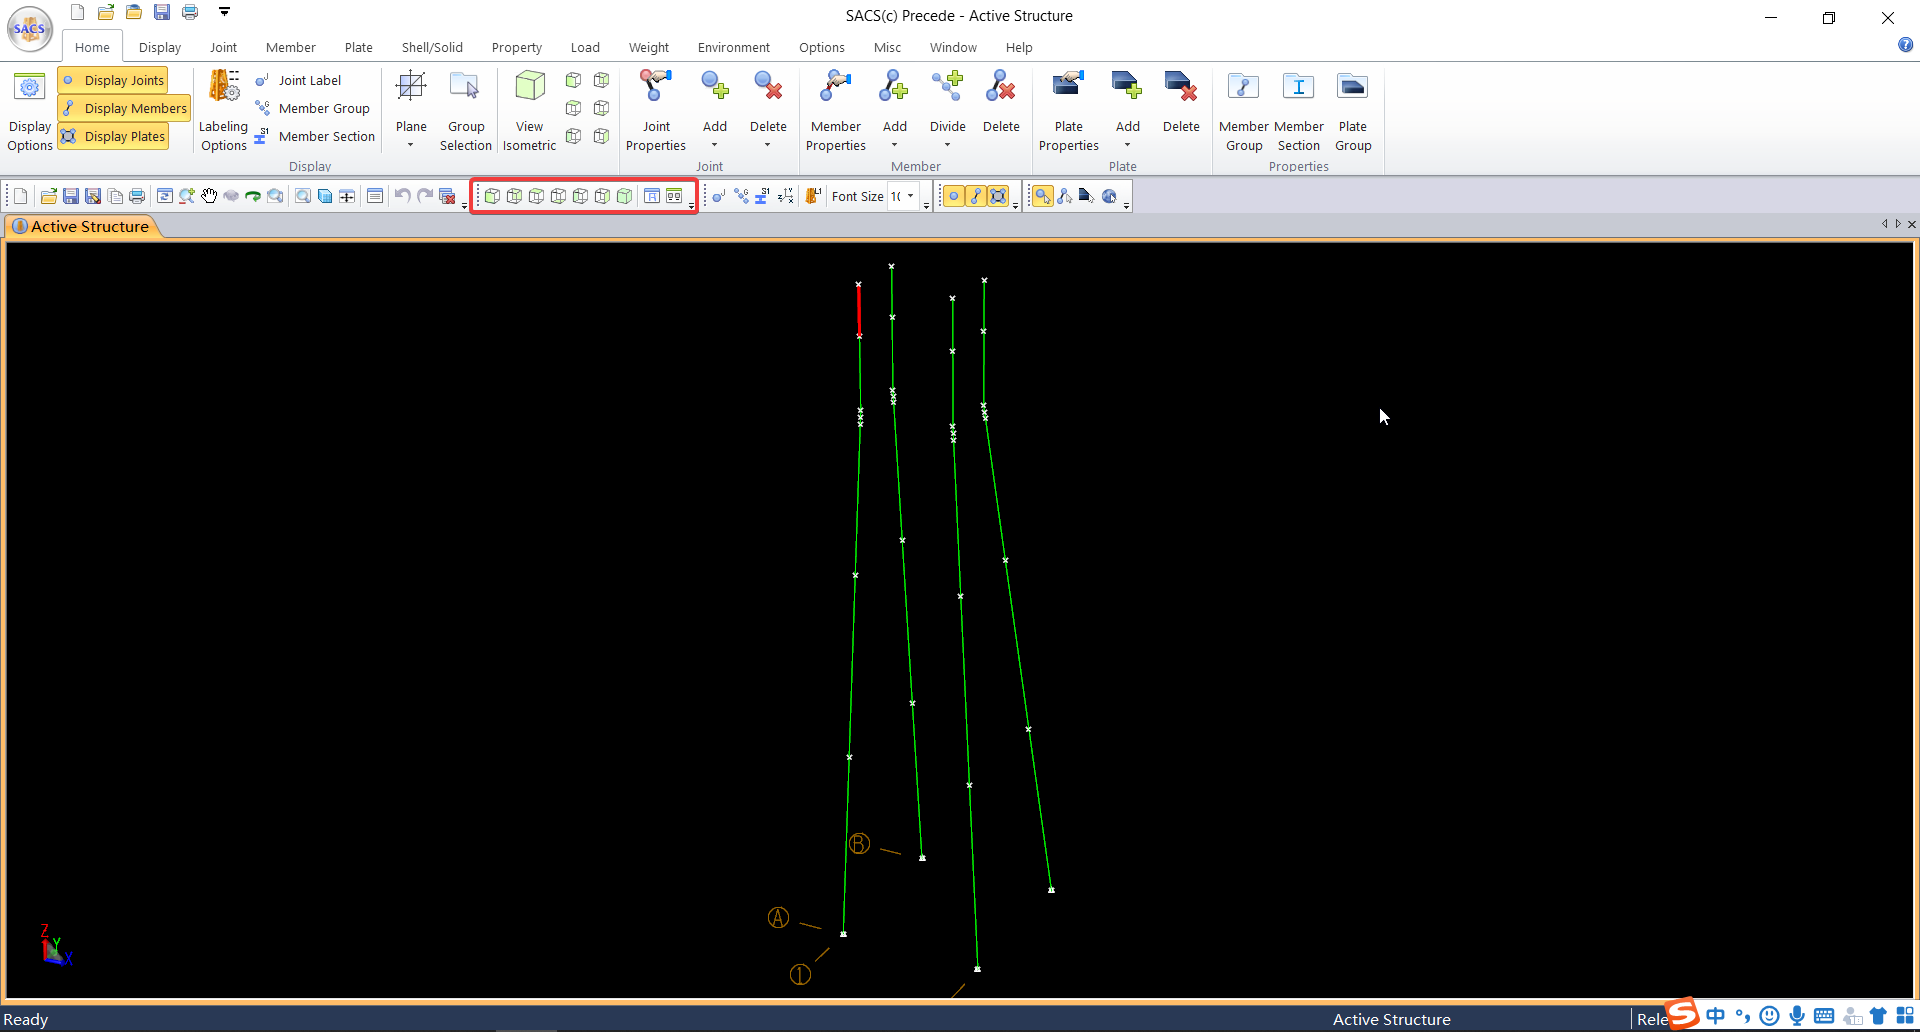Viewport: 1920px width, 1032px height.
Task: Toggle Display Plates
Action: (113, 136)
